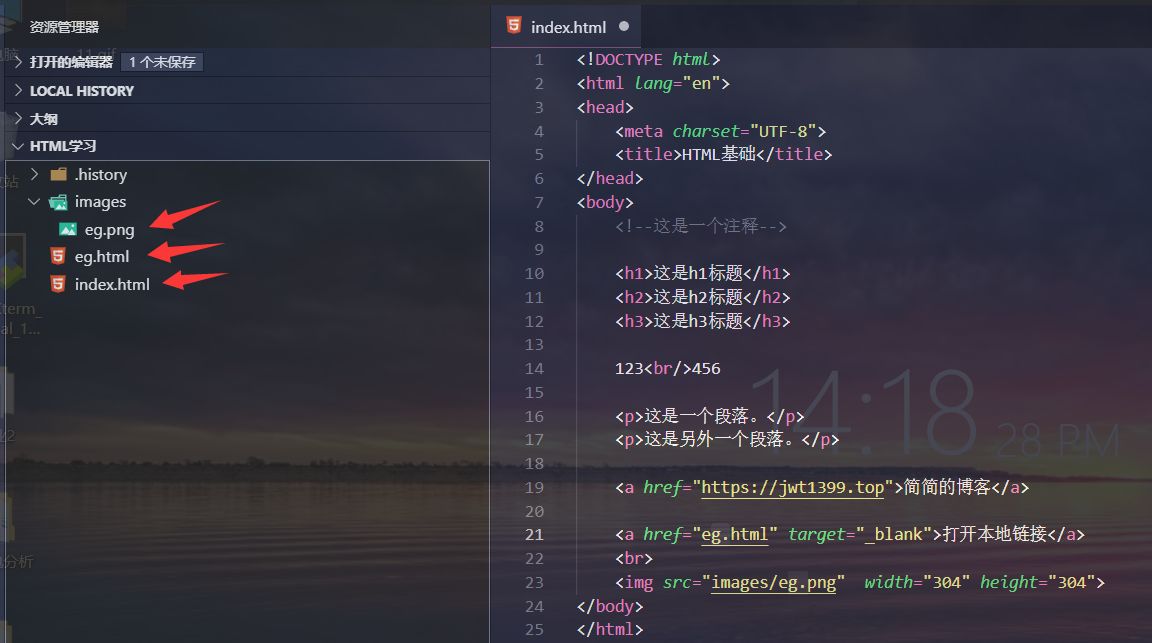Click the images folder icon
The height and width of the screenshot is (643, 1152).
(58, 202)
